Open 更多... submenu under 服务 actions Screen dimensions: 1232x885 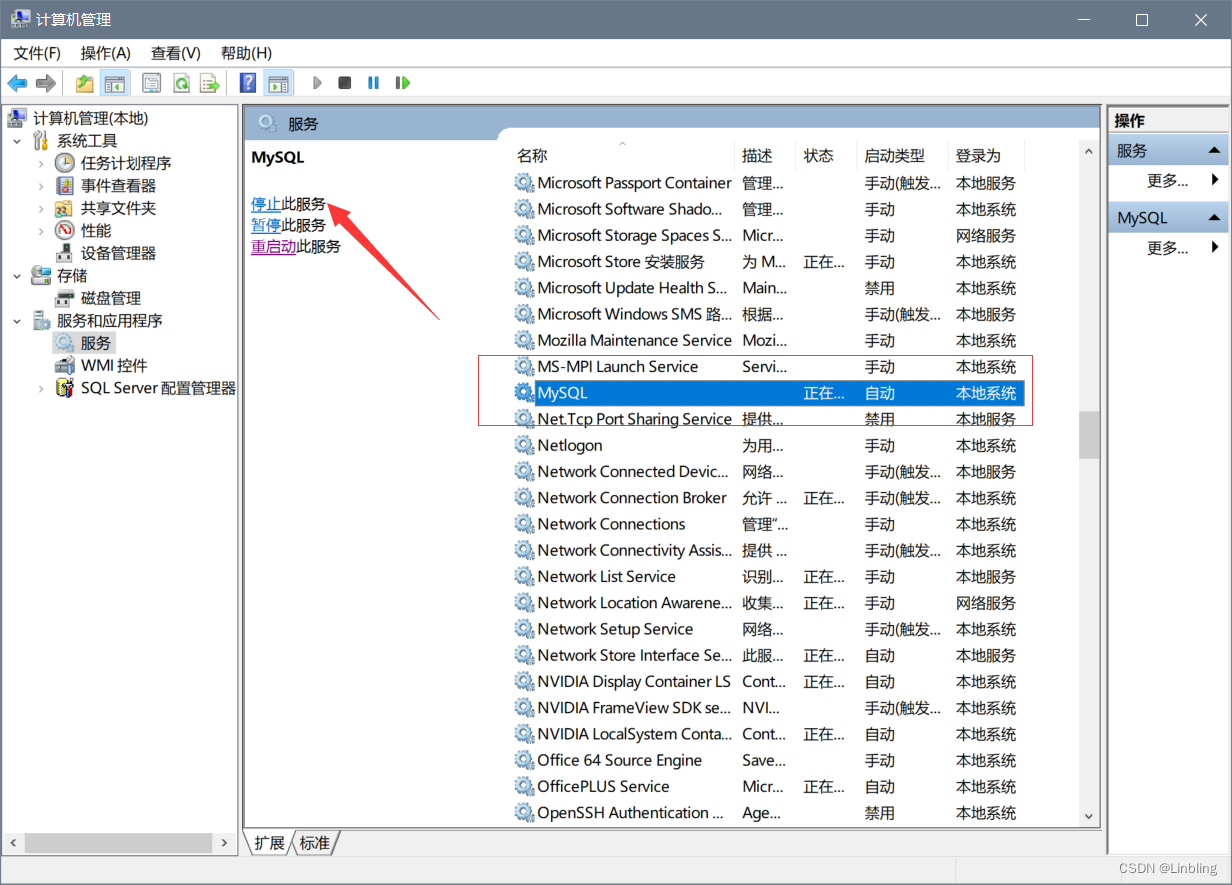1168,181
